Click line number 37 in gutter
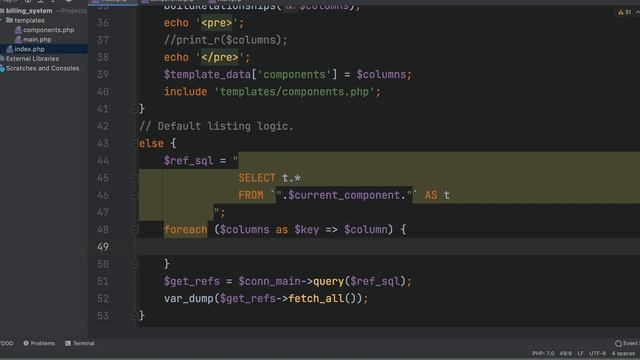 (103, 40)
